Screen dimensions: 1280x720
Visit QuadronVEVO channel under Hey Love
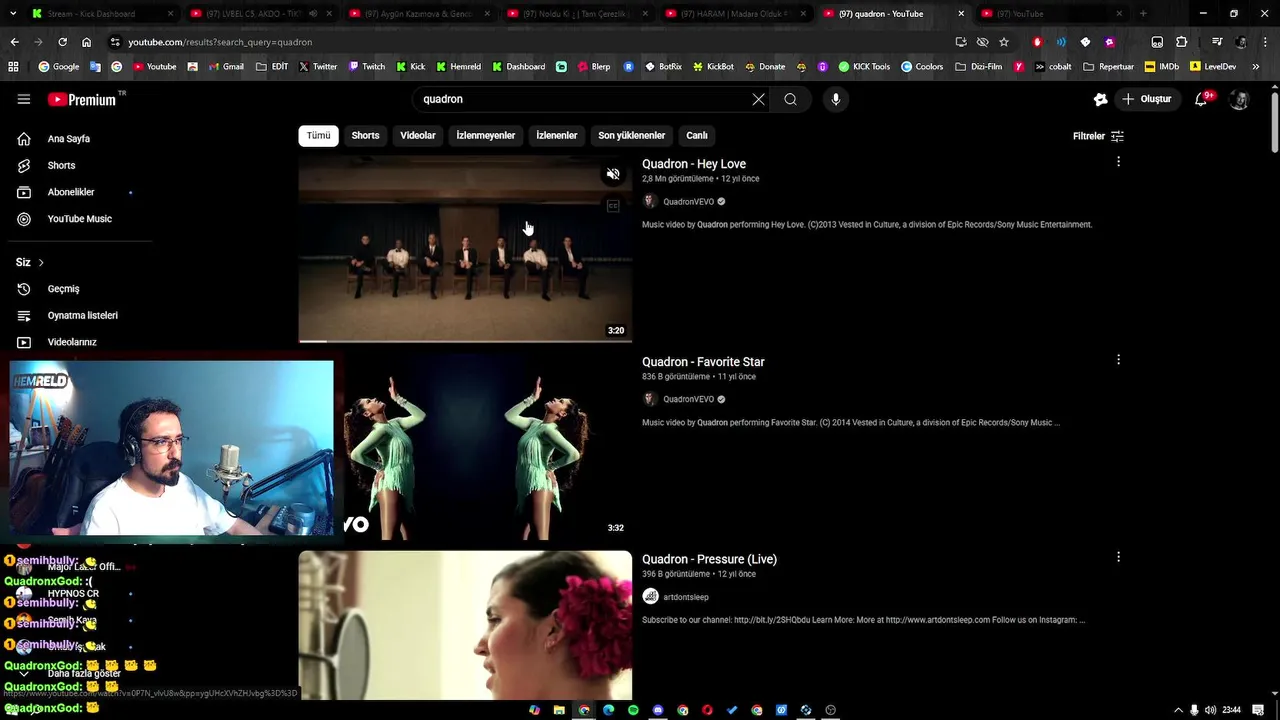[x=689, y=202]
